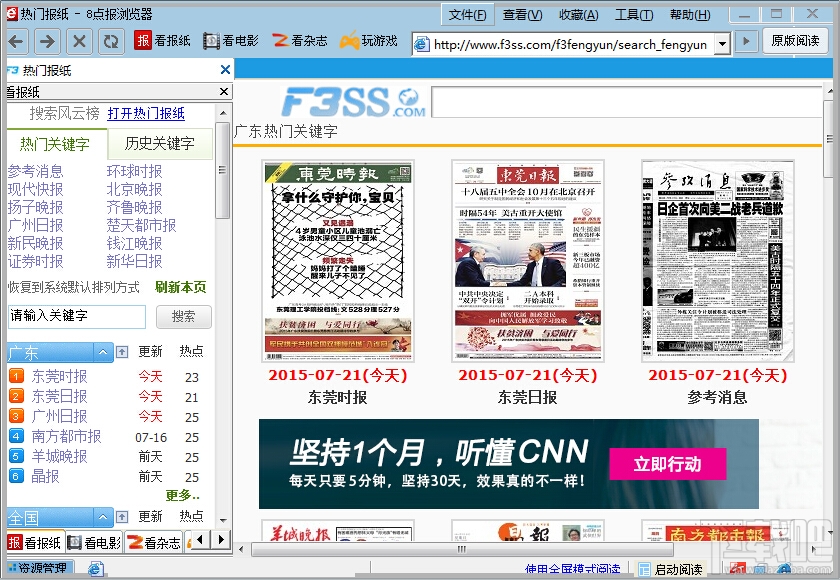
Task: Click the horizontal scrollbar of the page
Action: pos(462,549)
